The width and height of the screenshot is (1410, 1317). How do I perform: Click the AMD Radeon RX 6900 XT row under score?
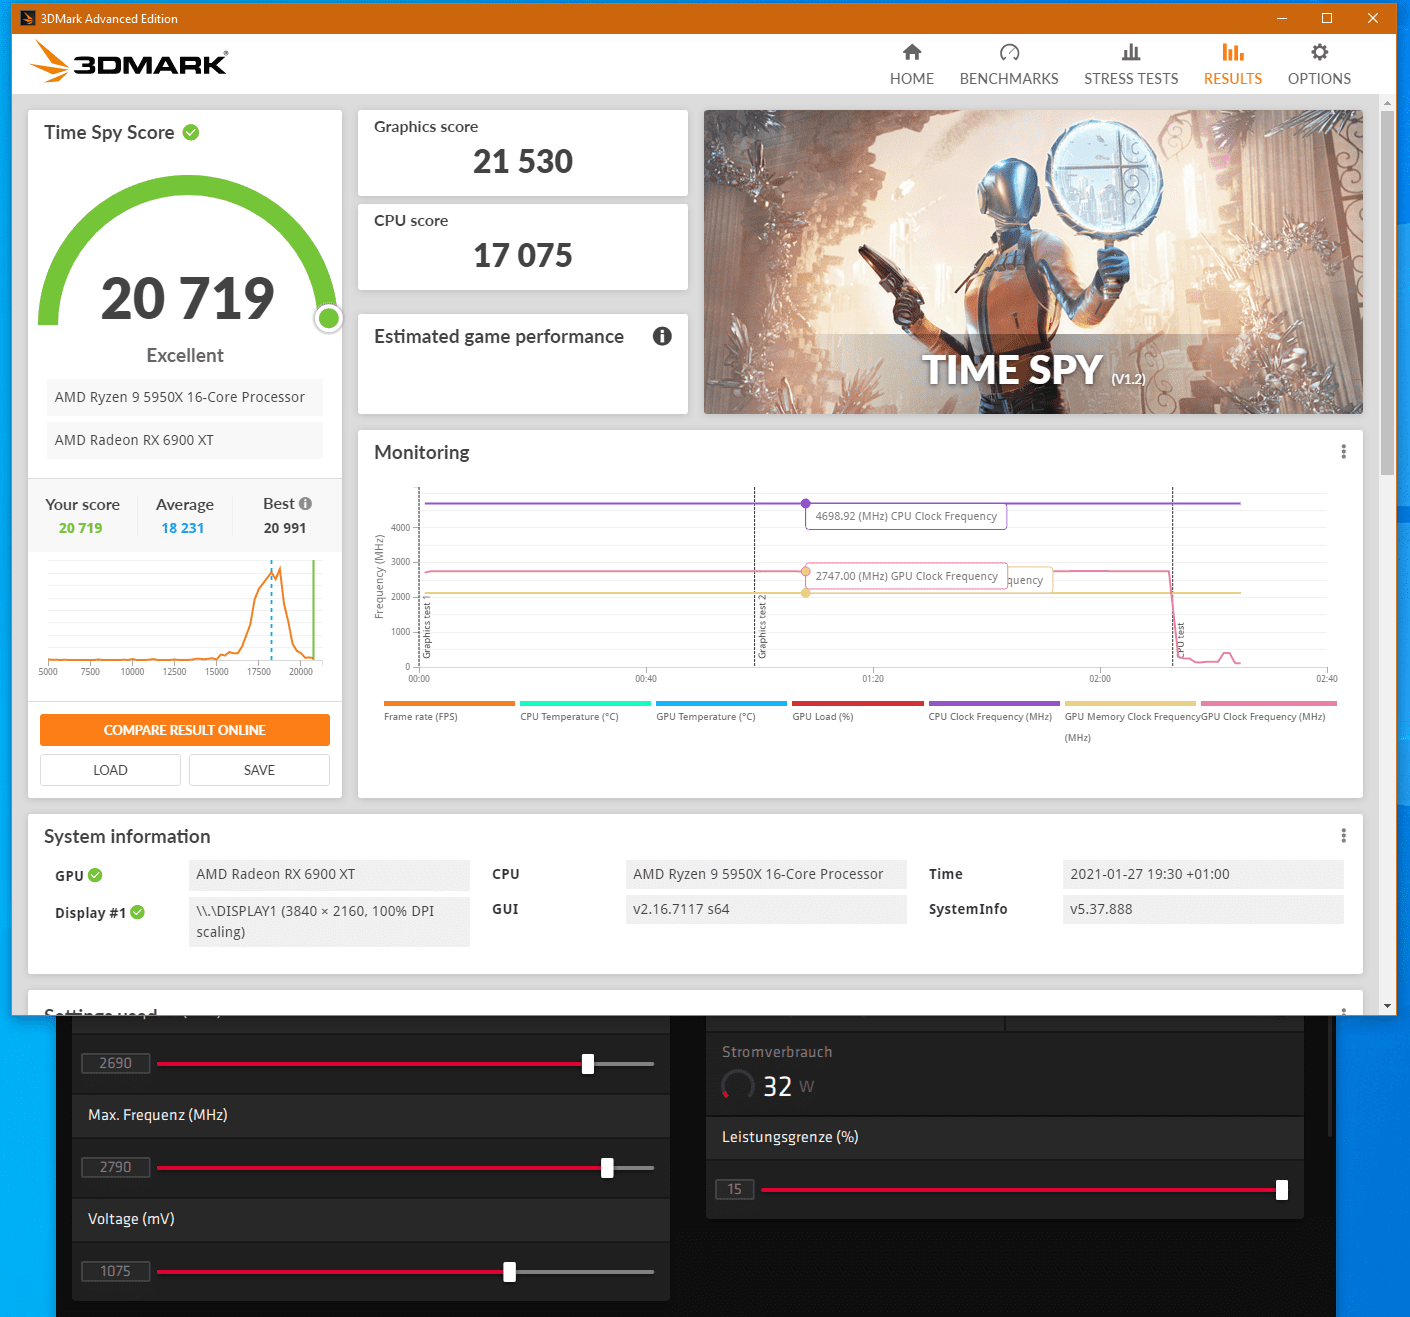point(185,440)
